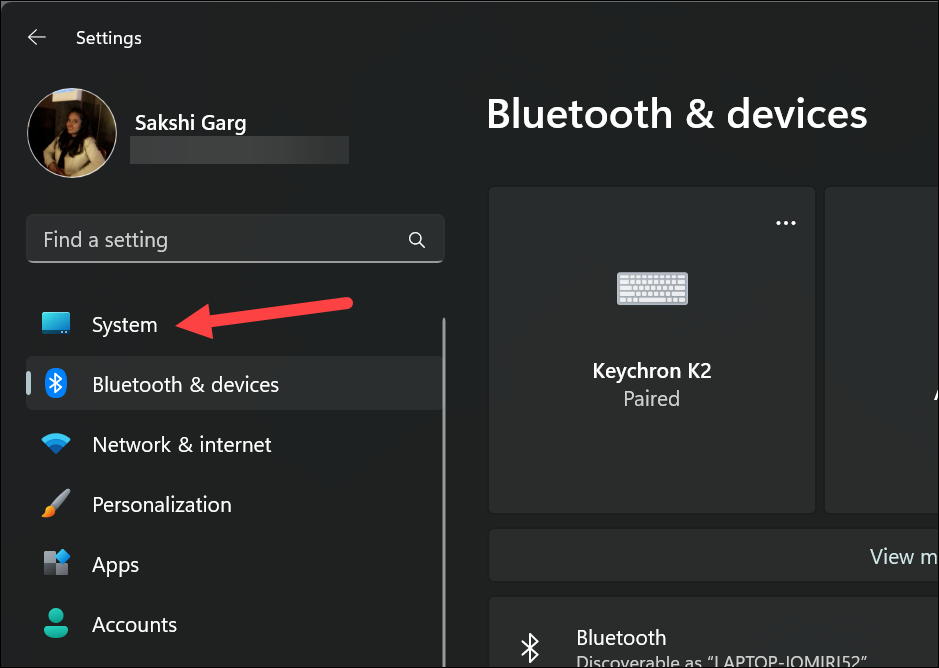
Task: Click the Bluetooth & devices sidebar icon
Action: [x=56, y=383]
